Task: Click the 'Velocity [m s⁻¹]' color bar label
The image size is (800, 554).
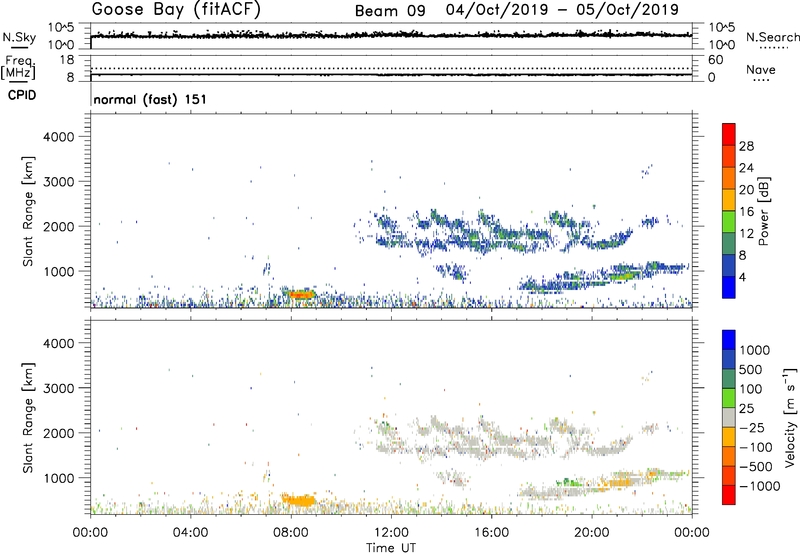Action: tap(790, 417)
